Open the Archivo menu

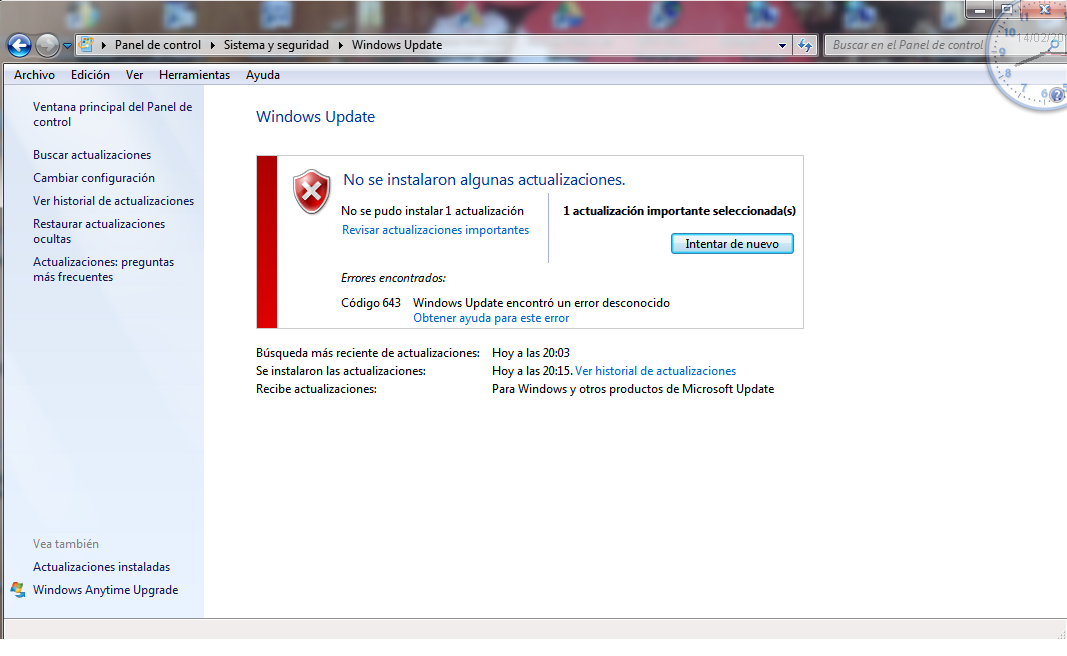pyautogui.click(x=34, y=75)
